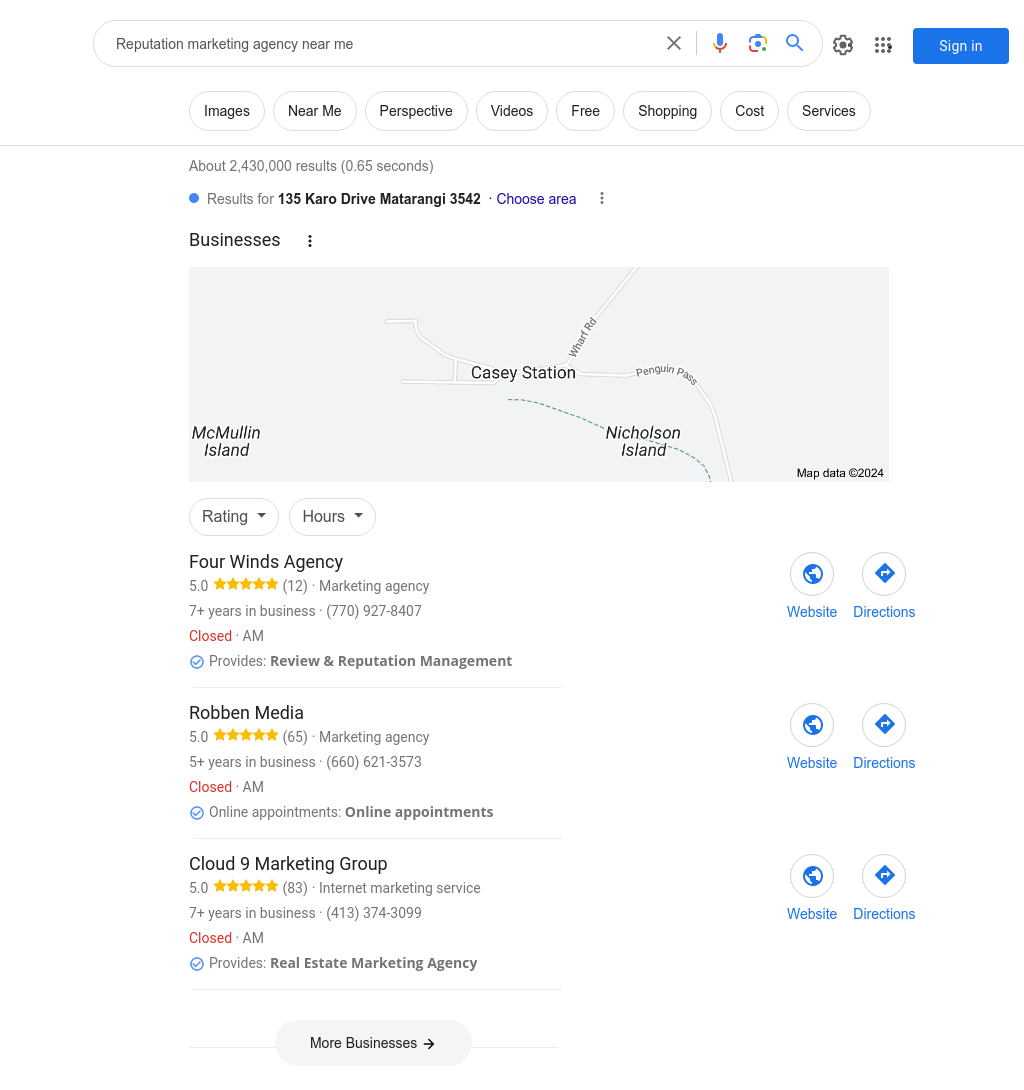
Task: Click the Choose area link
Action: click(536, 199)
